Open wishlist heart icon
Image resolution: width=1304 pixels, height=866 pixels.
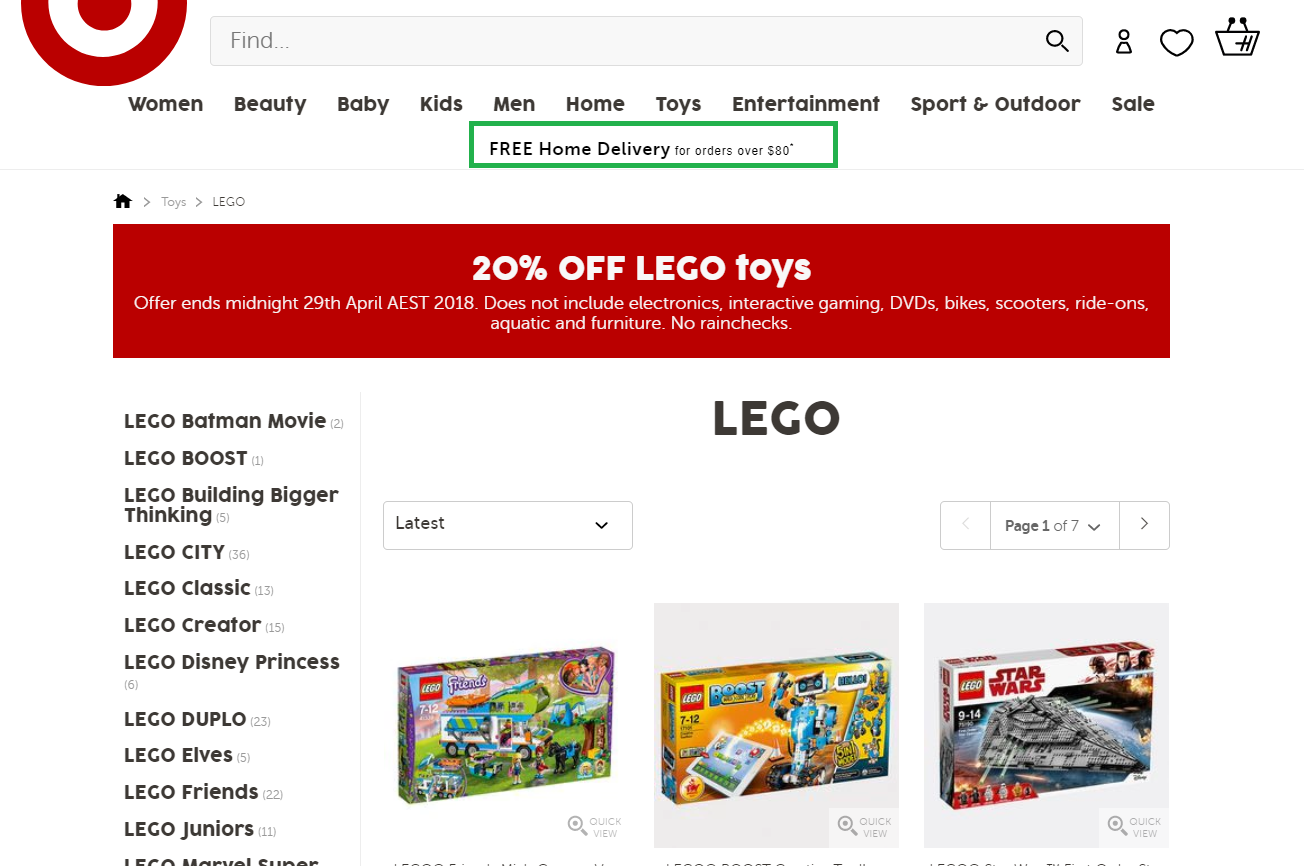[x=1177, y=43]
